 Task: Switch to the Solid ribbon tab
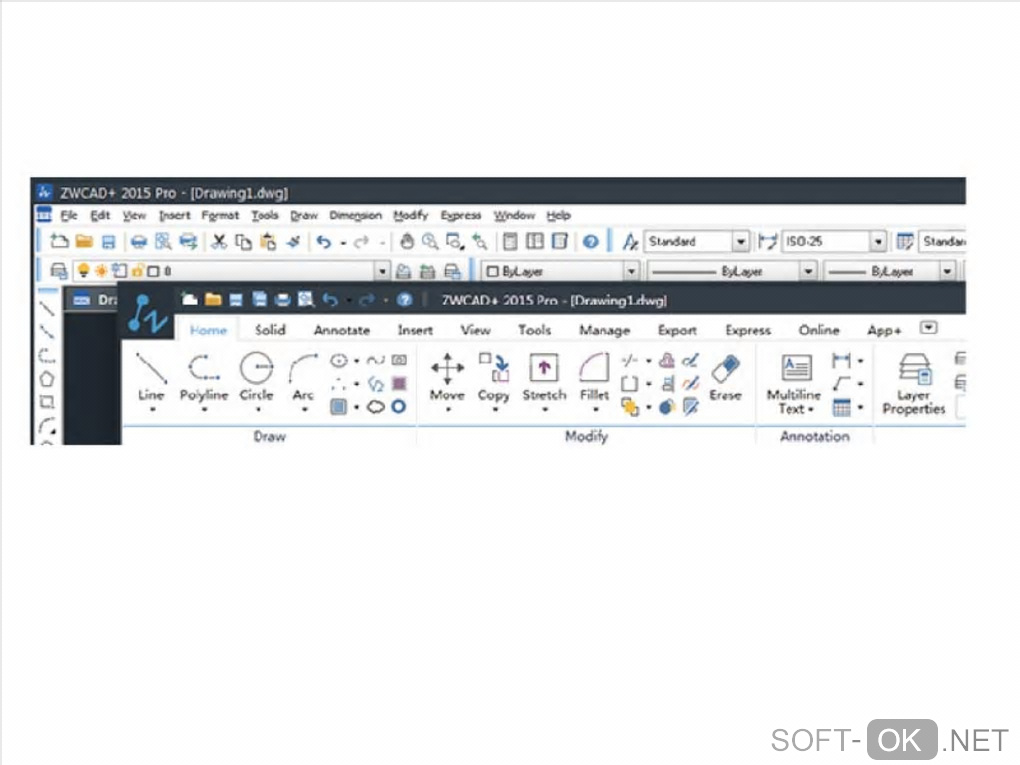[270, 330]
